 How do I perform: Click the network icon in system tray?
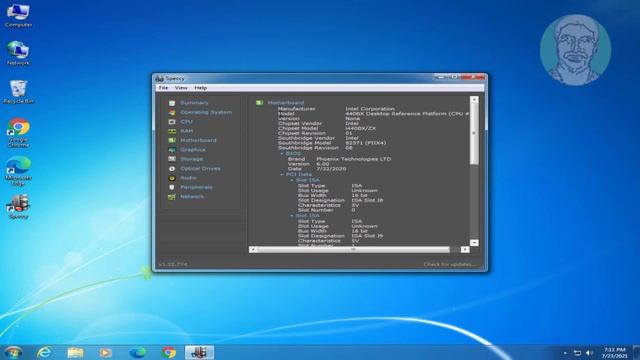pos(577,353)
